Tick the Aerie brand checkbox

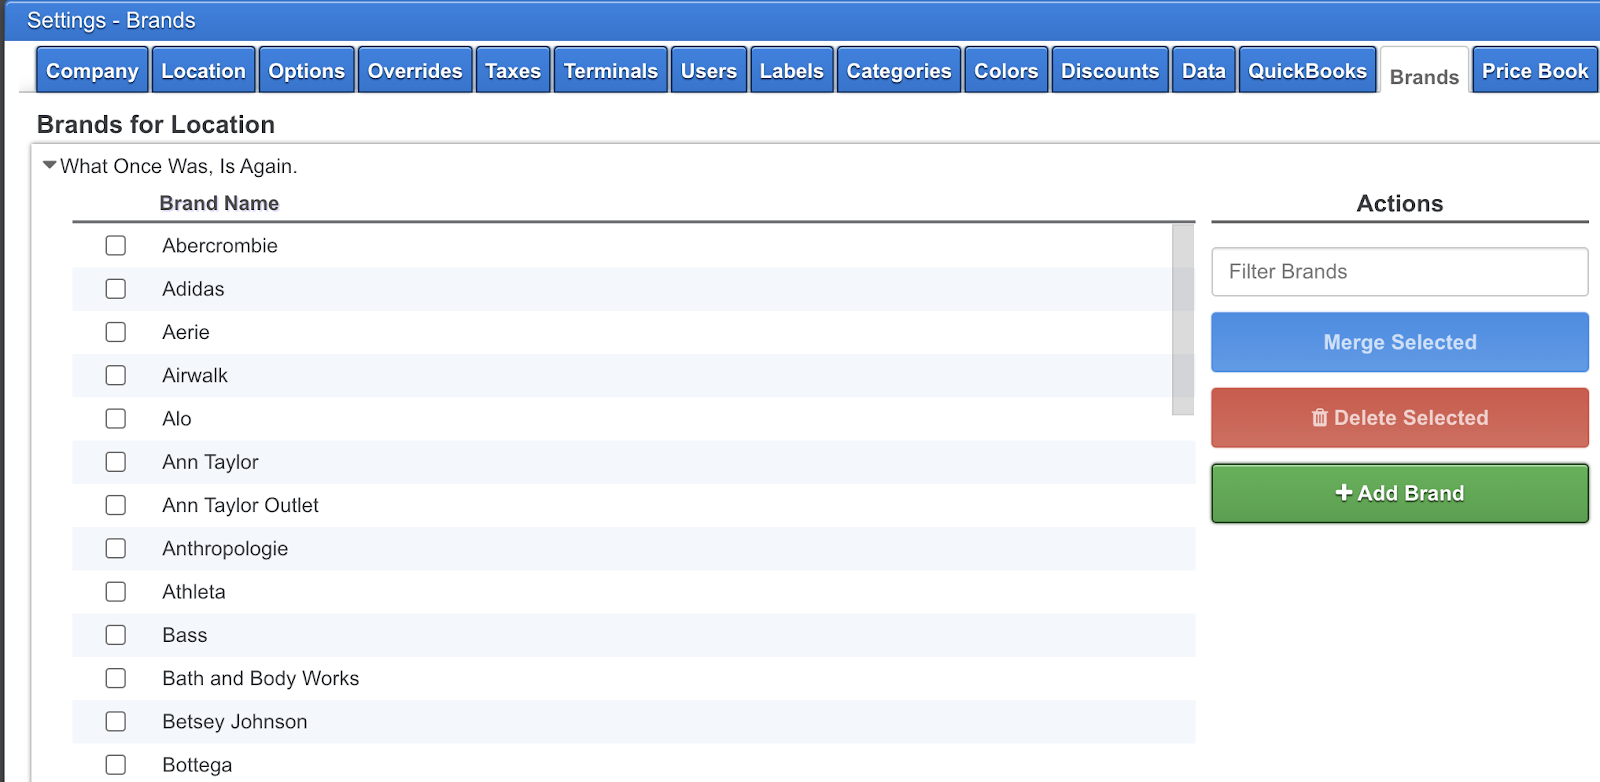click(x=116, y=332)
